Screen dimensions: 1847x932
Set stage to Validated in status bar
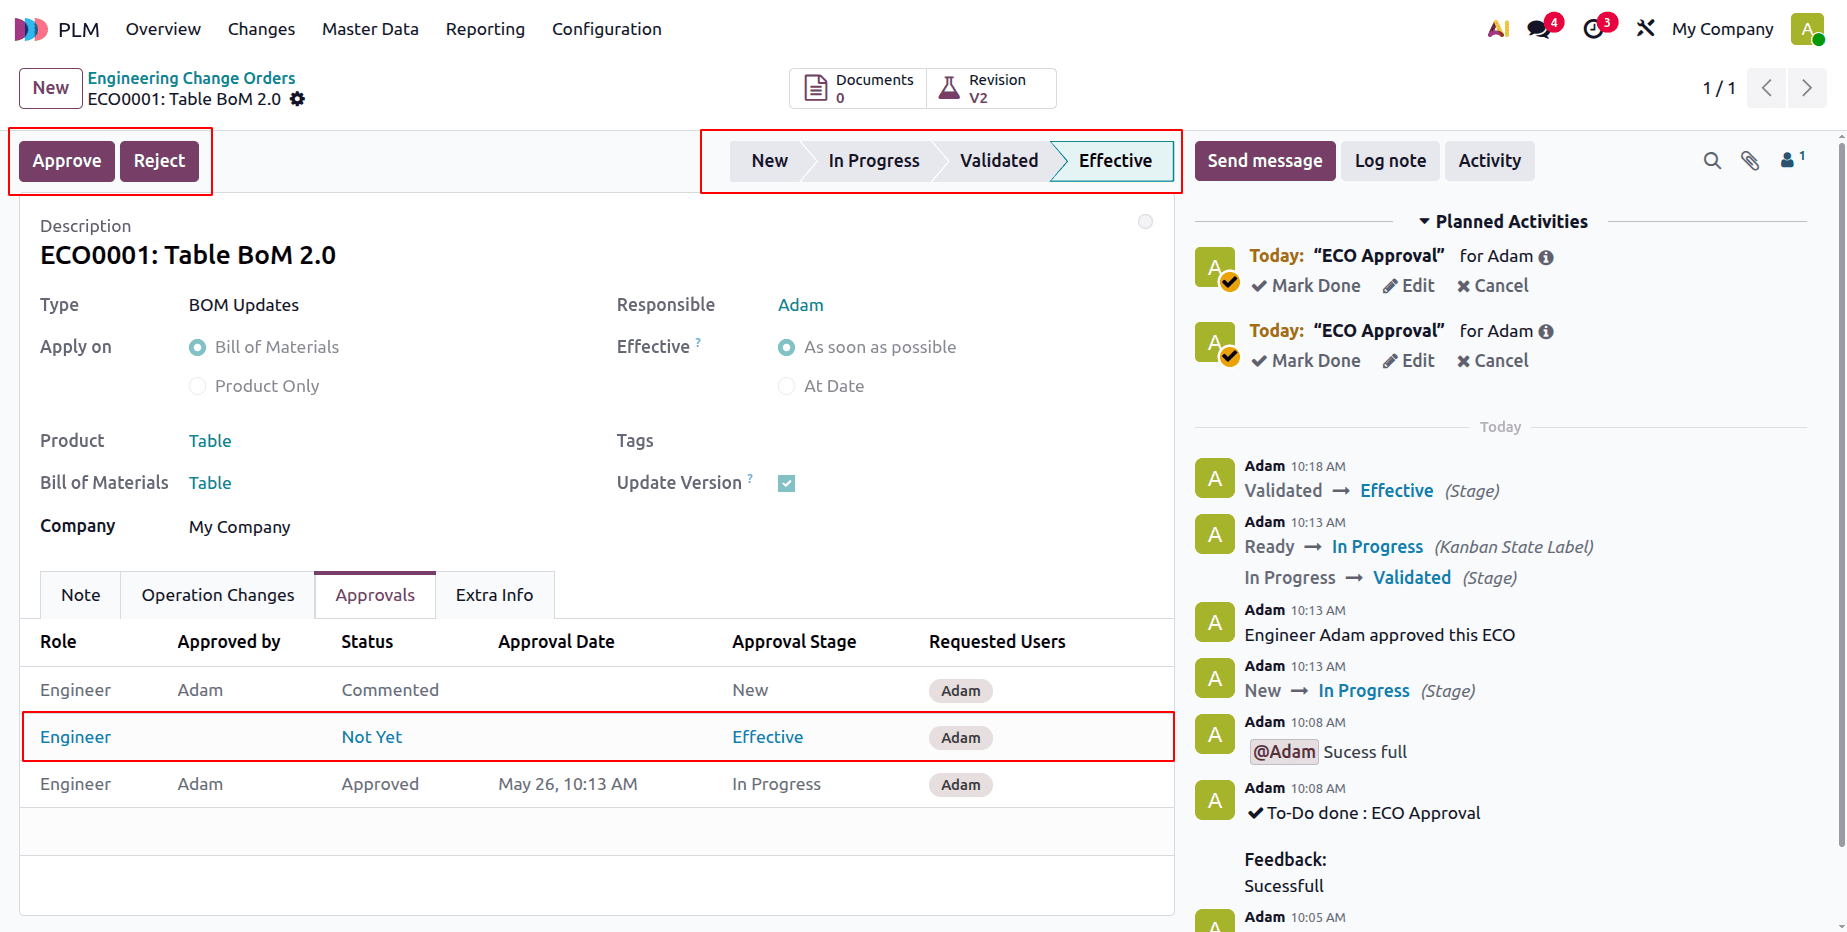(998, 161)
